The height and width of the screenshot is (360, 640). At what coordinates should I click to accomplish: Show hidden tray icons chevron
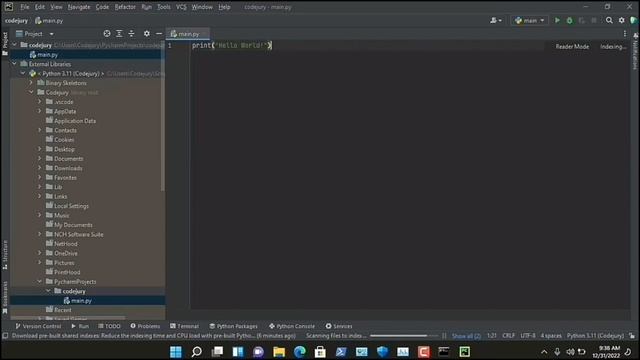click(544, 352)
